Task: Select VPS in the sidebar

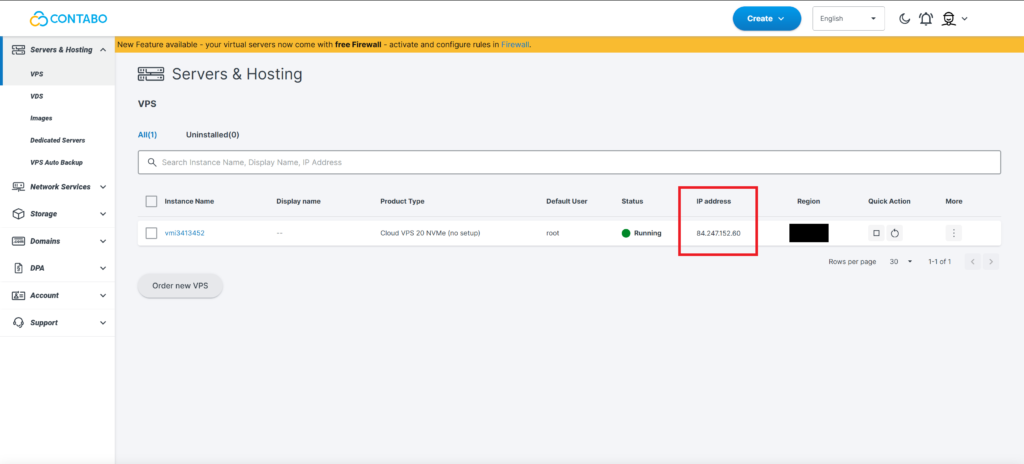Action: tap(37, 75)
